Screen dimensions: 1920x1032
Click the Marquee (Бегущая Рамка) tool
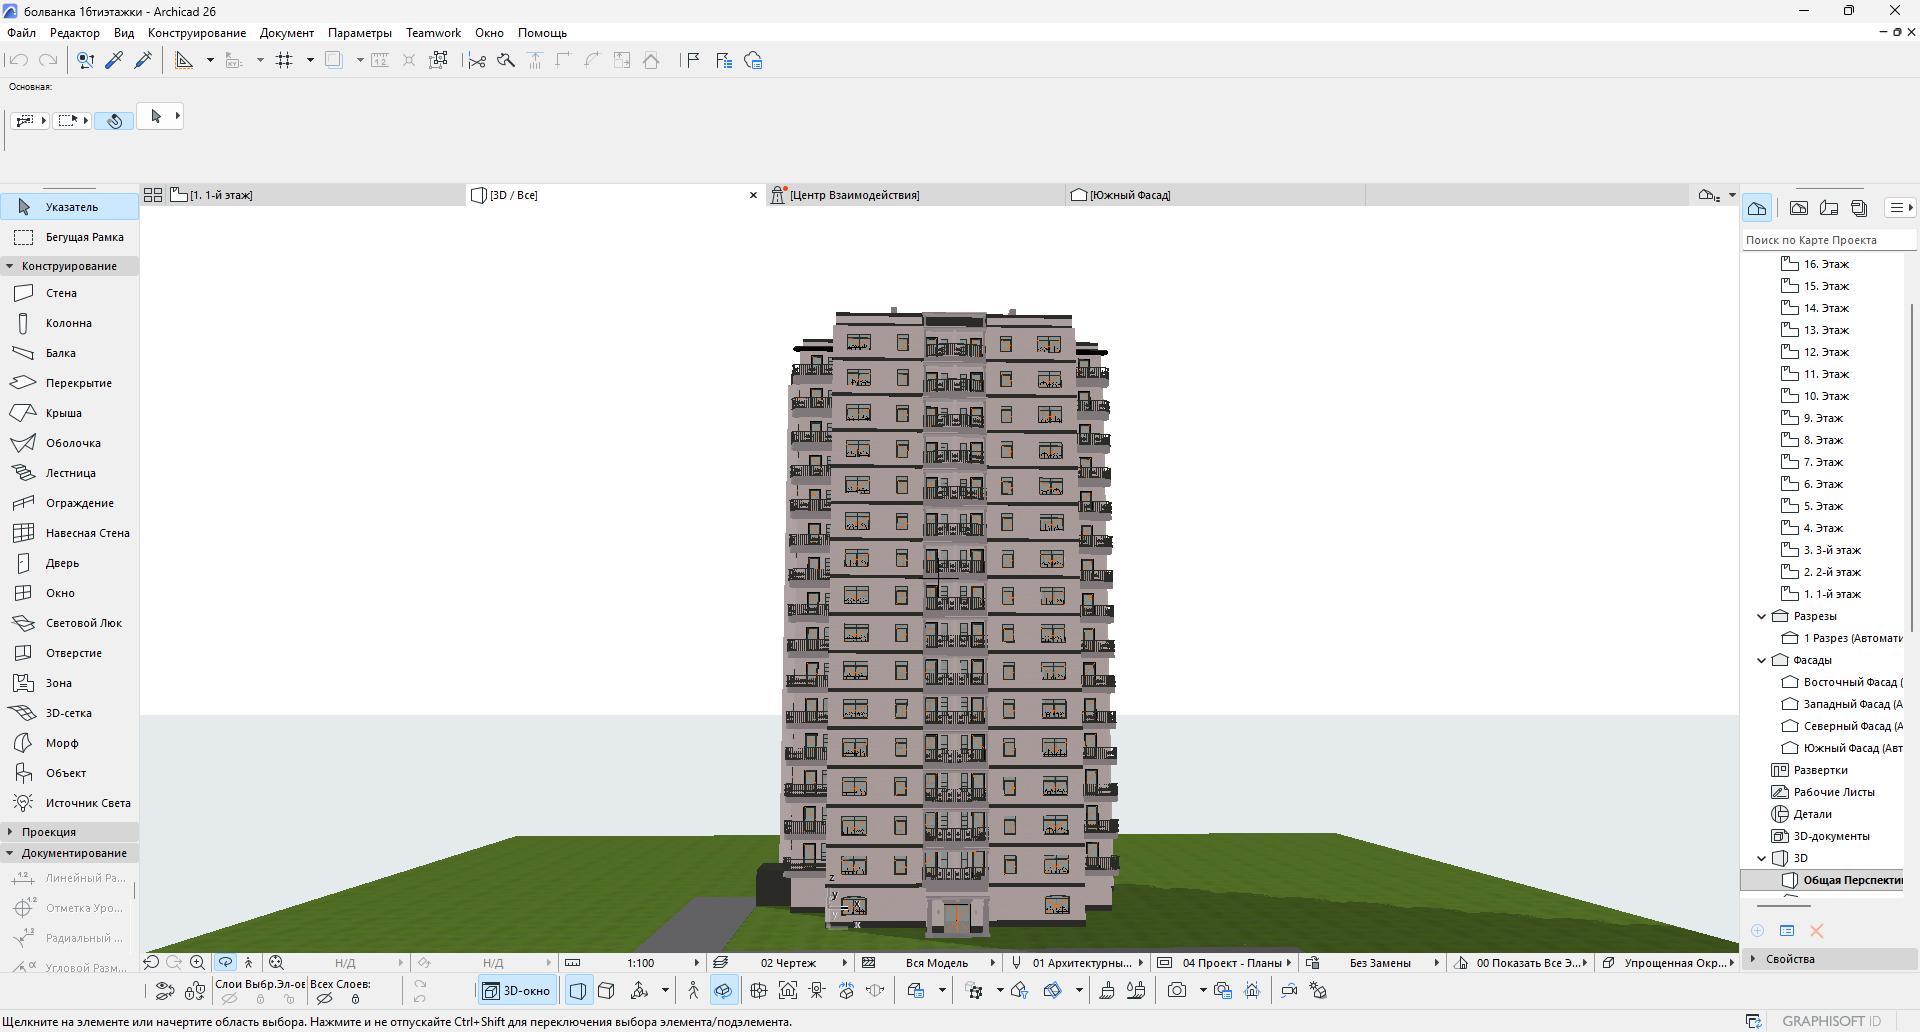point(84,237)
